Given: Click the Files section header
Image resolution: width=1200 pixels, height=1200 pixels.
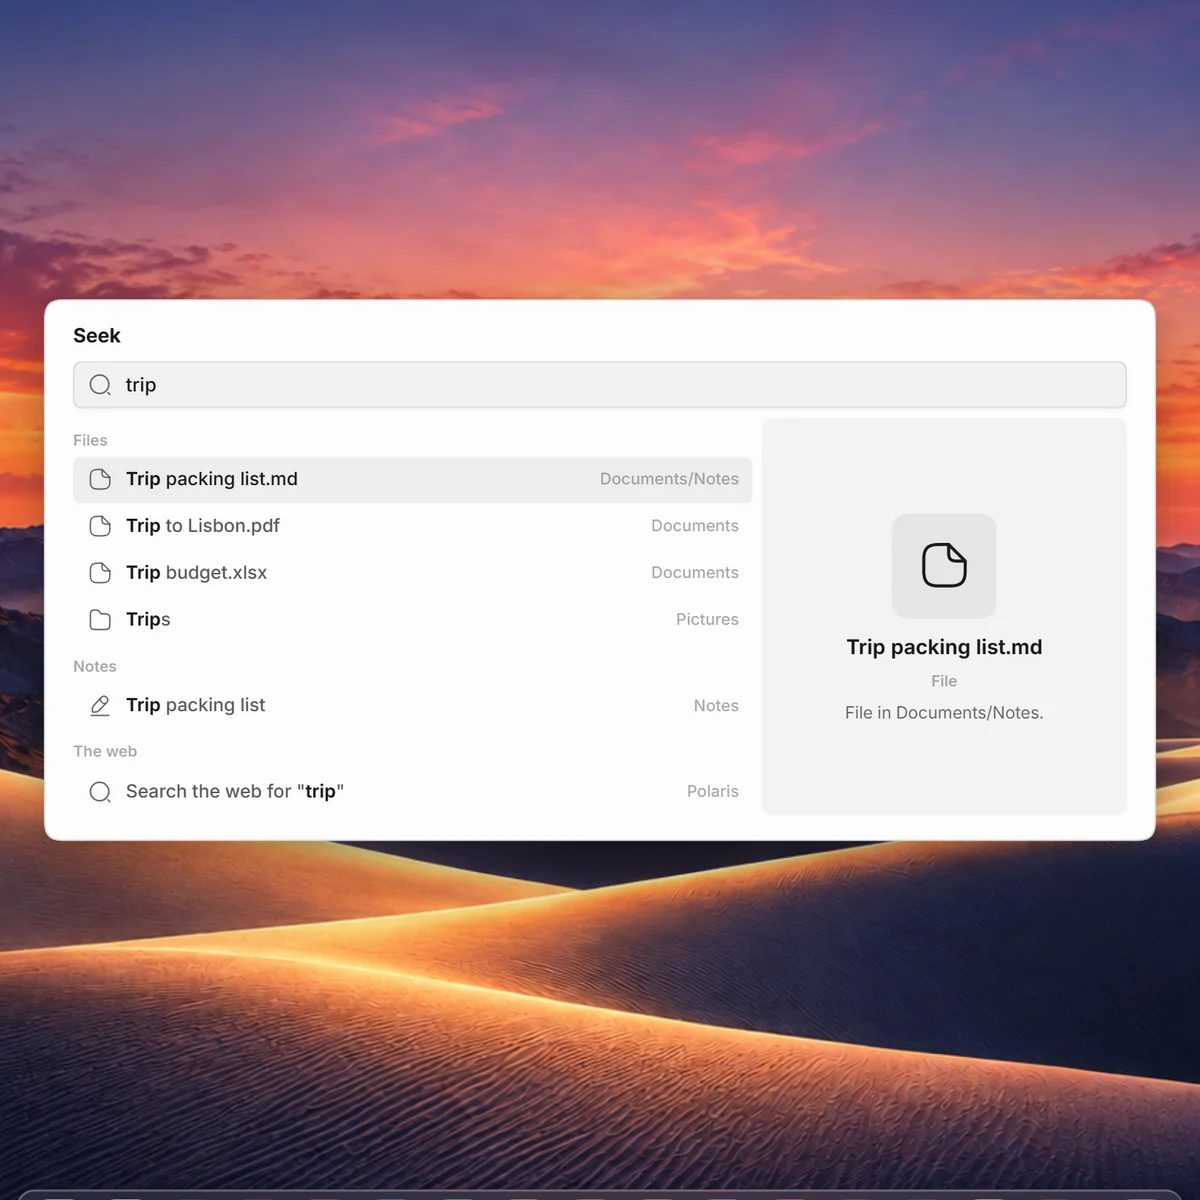Looking at the screenshot, I should [90, 440].
